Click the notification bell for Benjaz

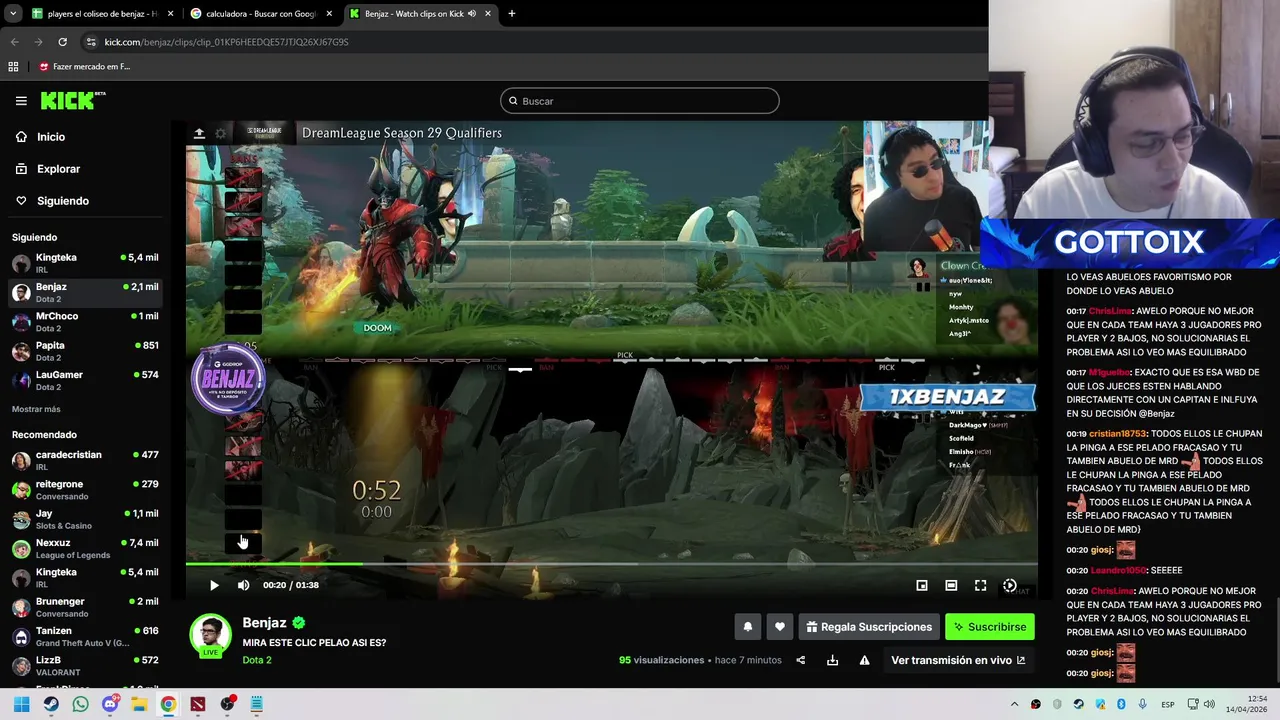tap(747, 627)
